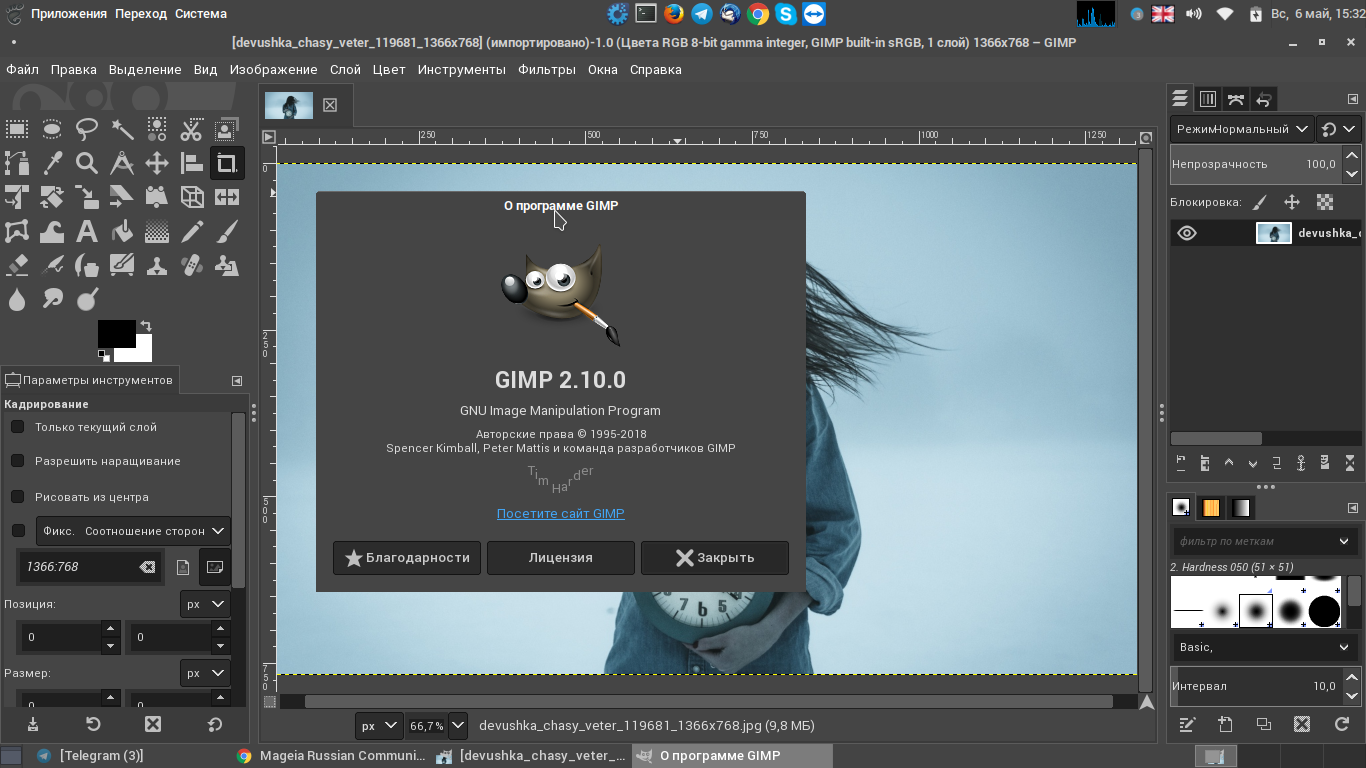
Task: Pick the Dodge/Burn tool
Action: coord(87,299)
